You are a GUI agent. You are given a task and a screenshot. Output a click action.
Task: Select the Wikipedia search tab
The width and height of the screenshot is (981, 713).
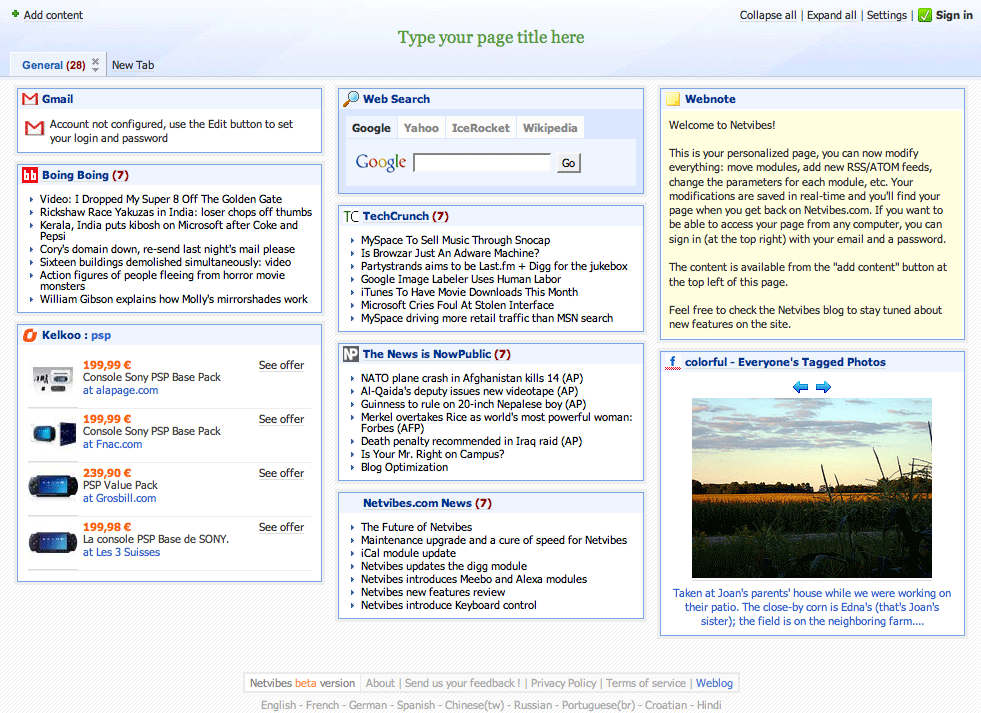(x=550, y=128)
